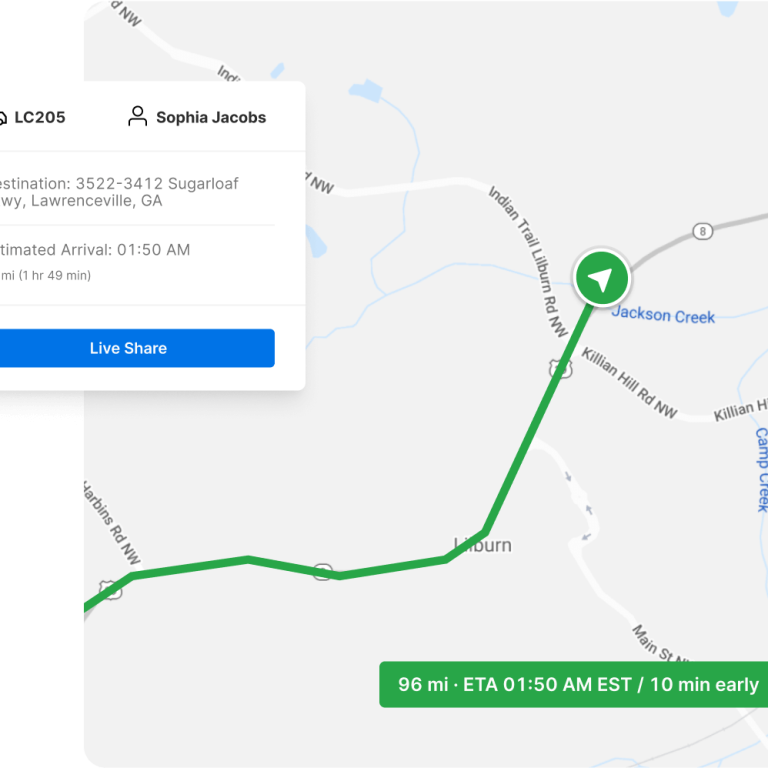Click the green vehicle location marker
Image resolution: width=768 pixels, height=768 pixels.
point(601,278)
